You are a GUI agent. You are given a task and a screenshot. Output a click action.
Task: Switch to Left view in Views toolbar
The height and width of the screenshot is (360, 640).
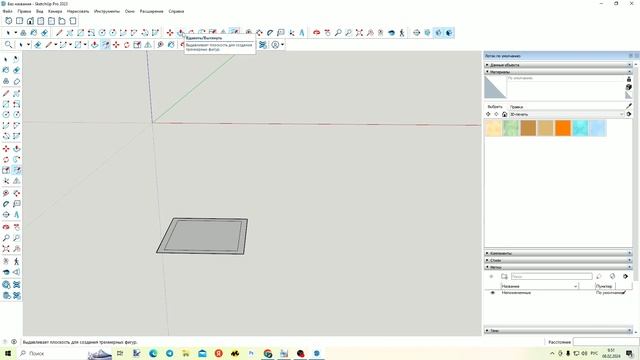[x=62, y=21]
